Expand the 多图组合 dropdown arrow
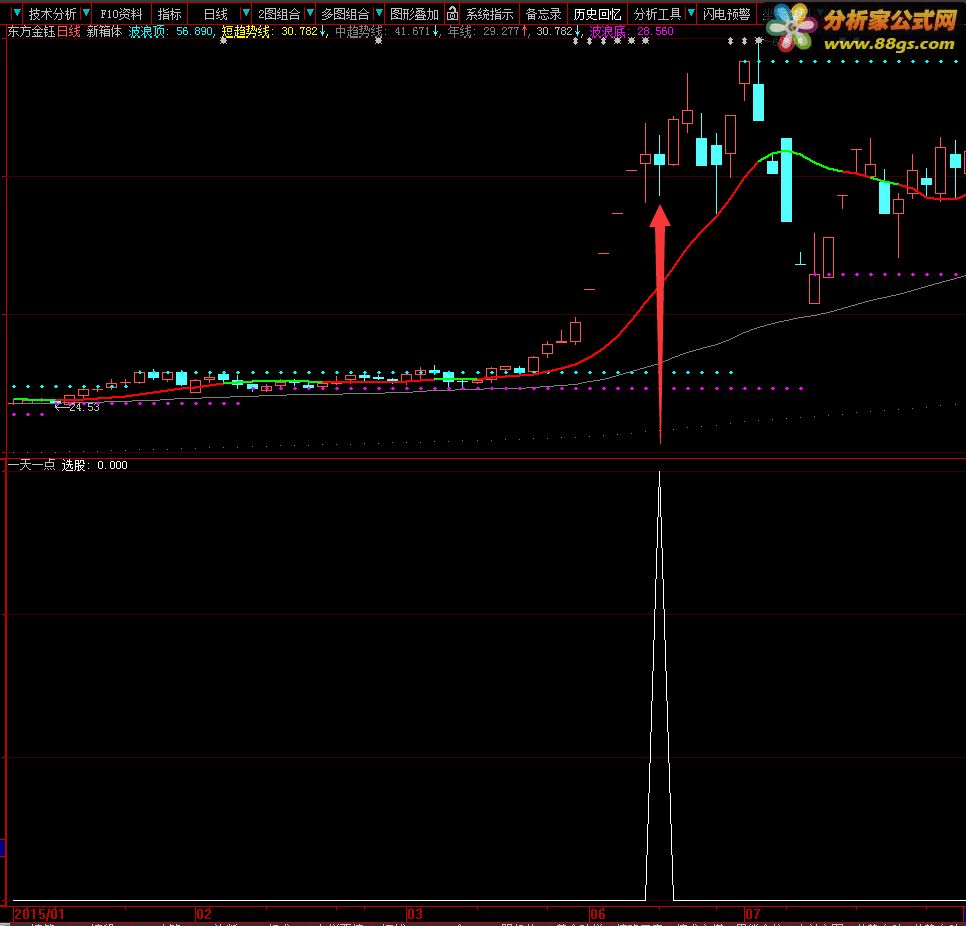The width and height of the screenshot is (966, 926). [x=379, y=13]
